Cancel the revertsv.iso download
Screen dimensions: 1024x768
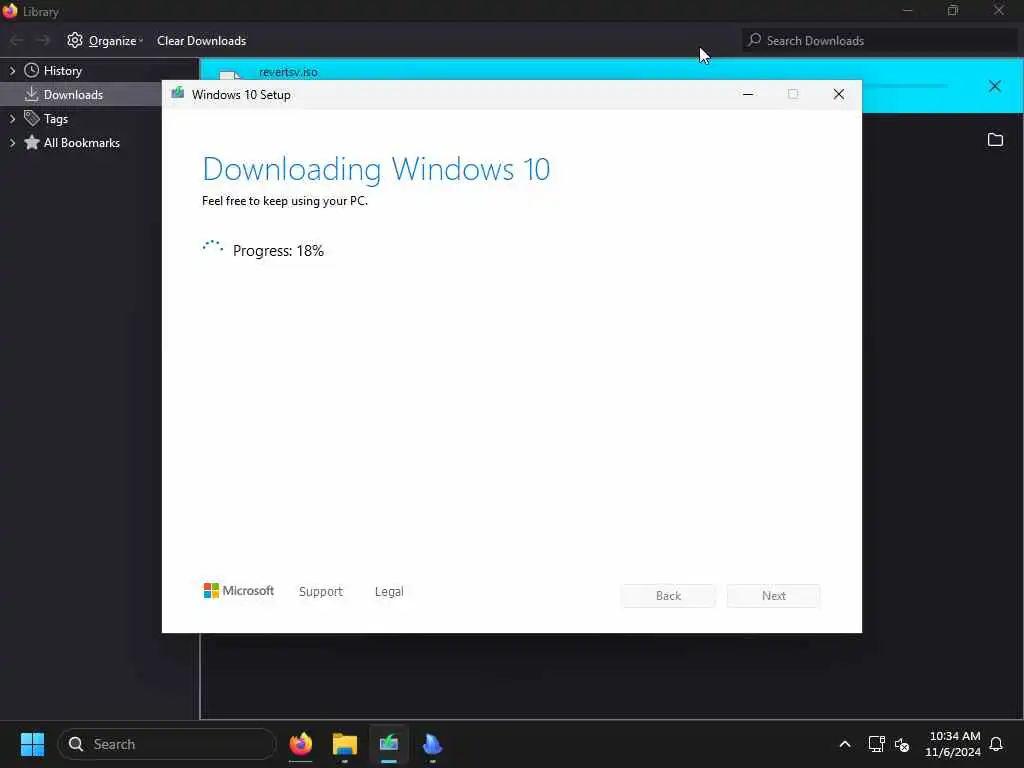pos(995,86)
